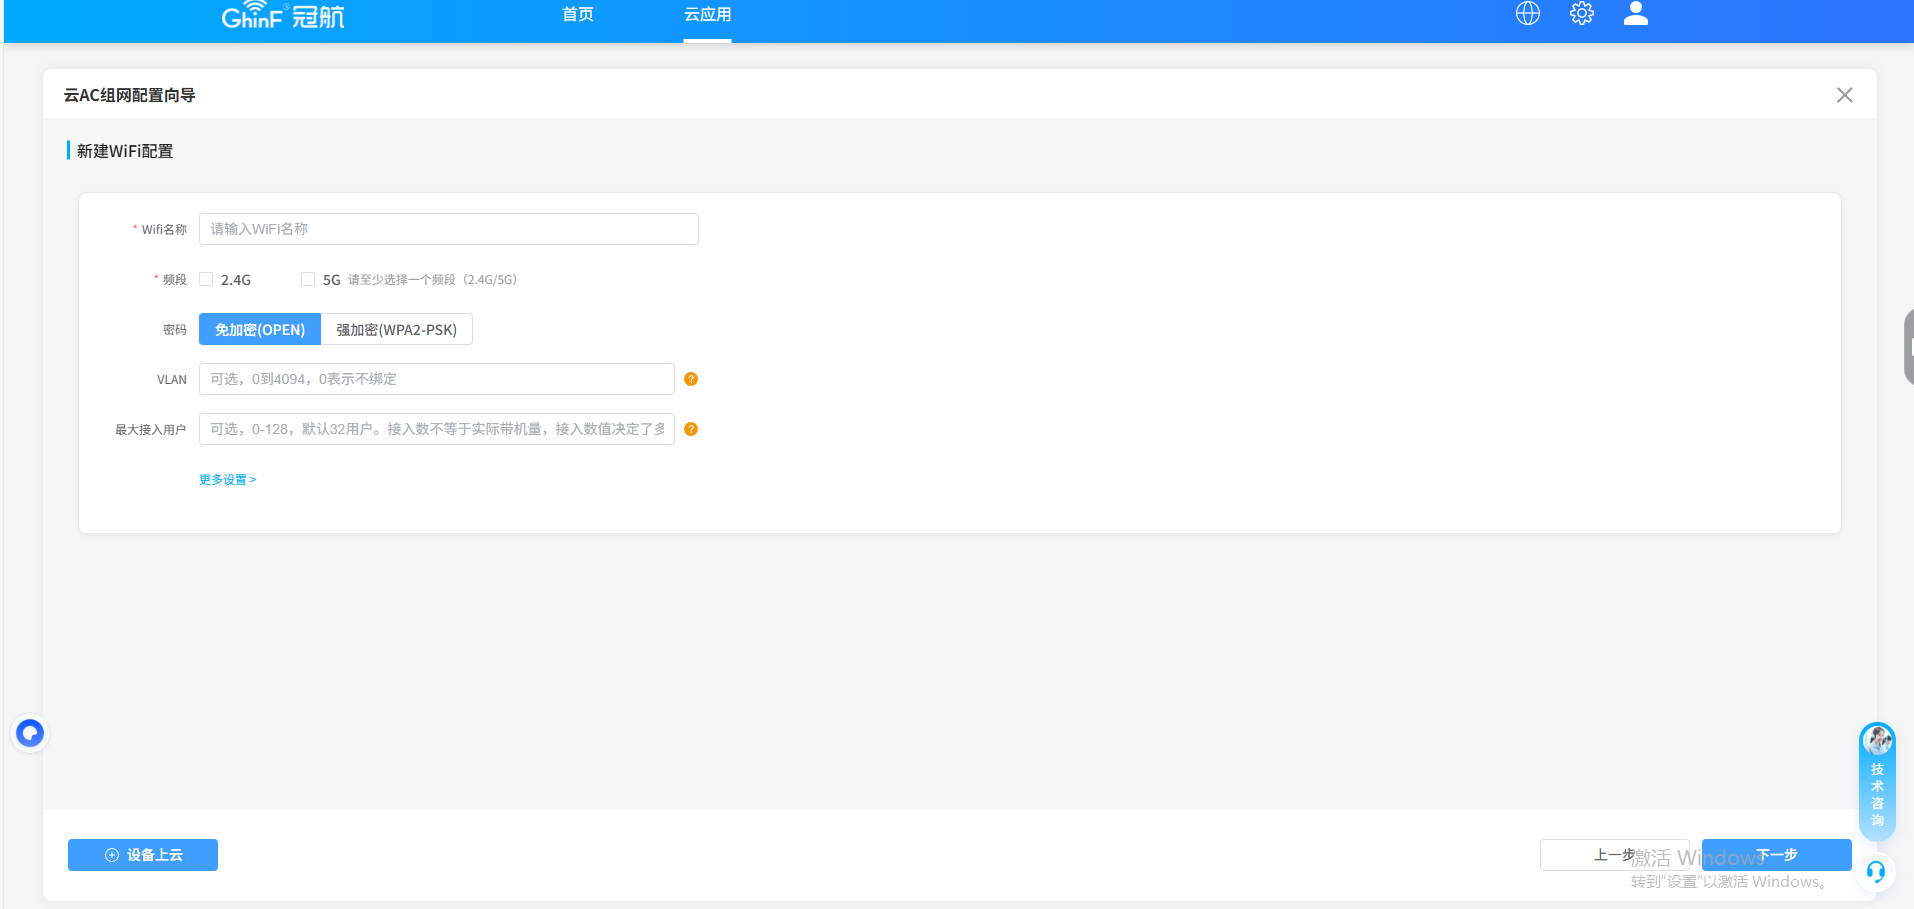Enable the 5G band checkbox
This screenshot has height=909, width=1914.
point(308,280)
